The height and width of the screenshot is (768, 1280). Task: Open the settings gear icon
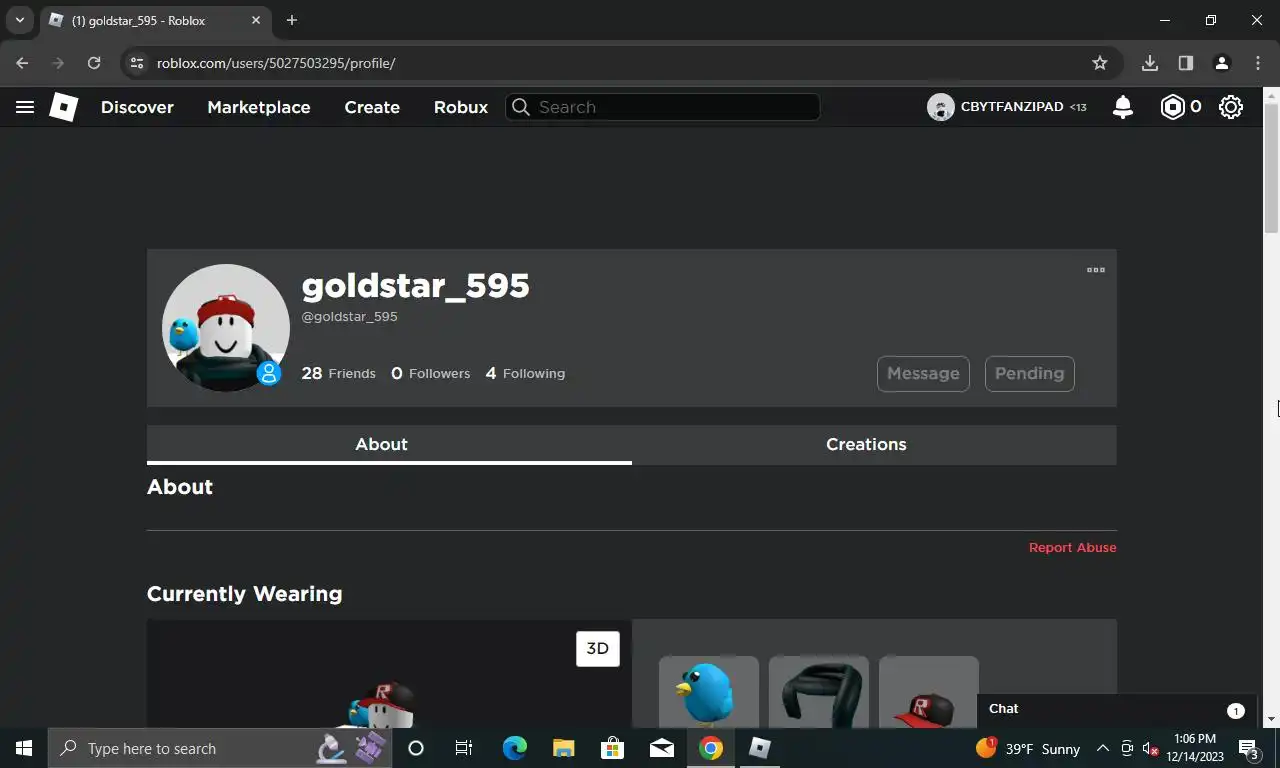[x=1231, y=107]
